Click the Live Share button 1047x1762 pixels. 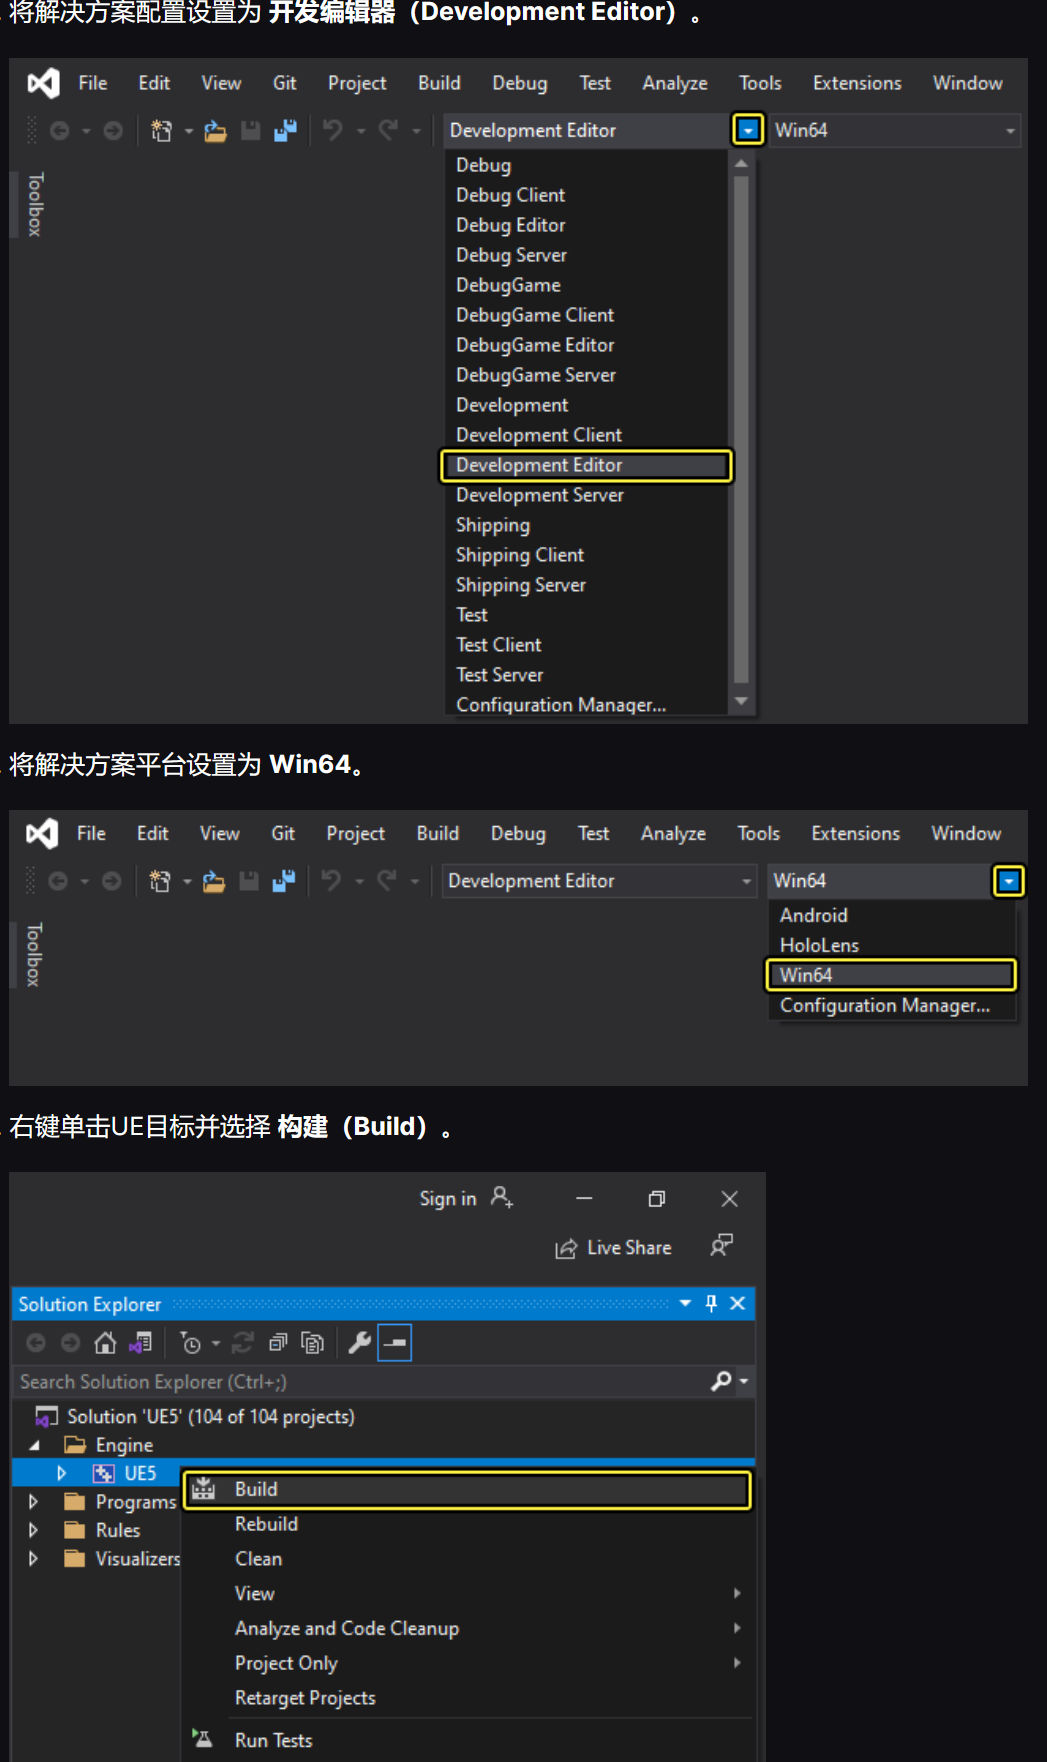[x=613, y=1248]
